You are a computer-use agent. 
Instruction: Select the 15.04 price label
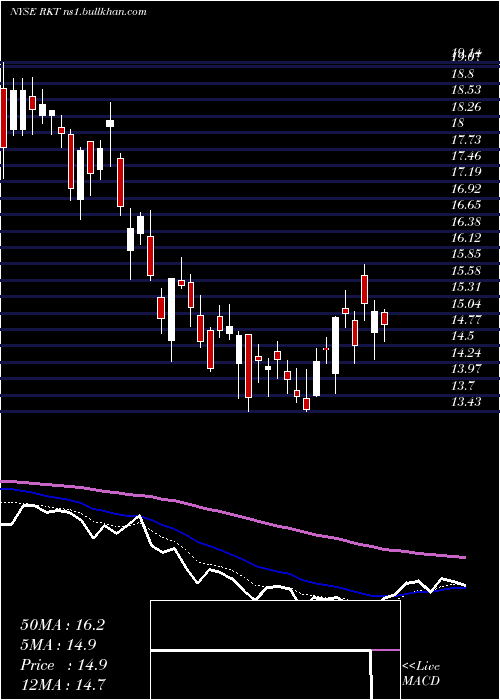click(x=466, y=304)
